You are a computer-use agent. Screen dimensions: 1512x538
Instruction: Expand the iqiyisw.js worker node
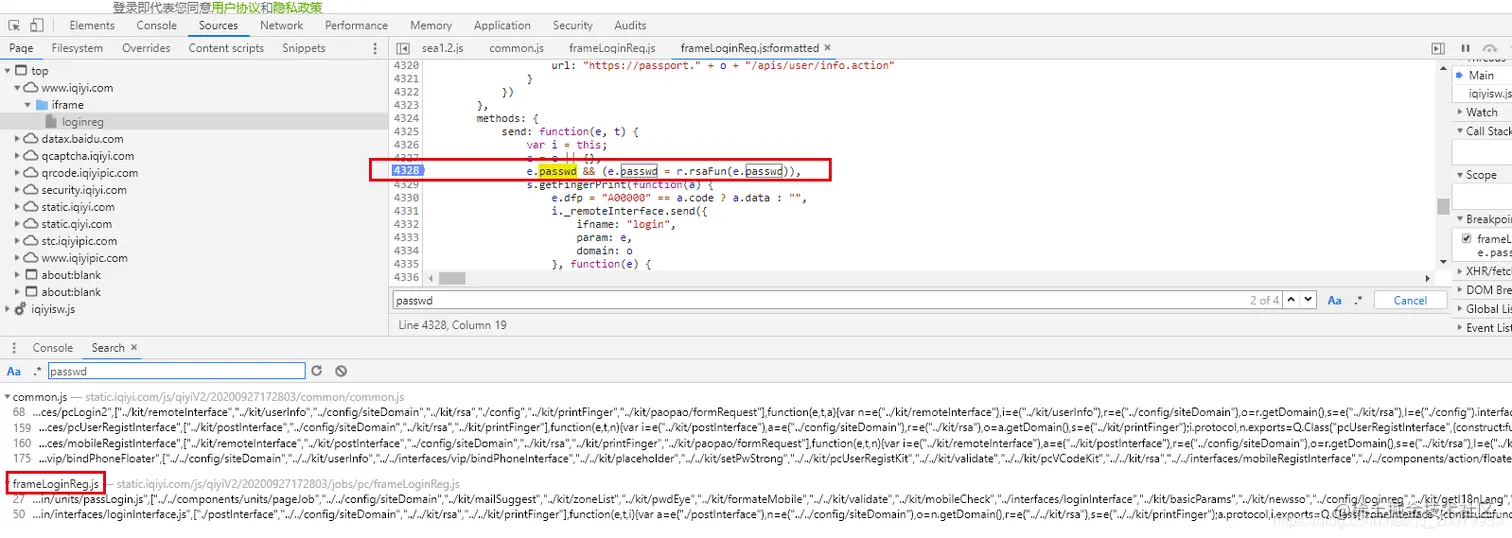pyautogui.click(x=8, y=309)
